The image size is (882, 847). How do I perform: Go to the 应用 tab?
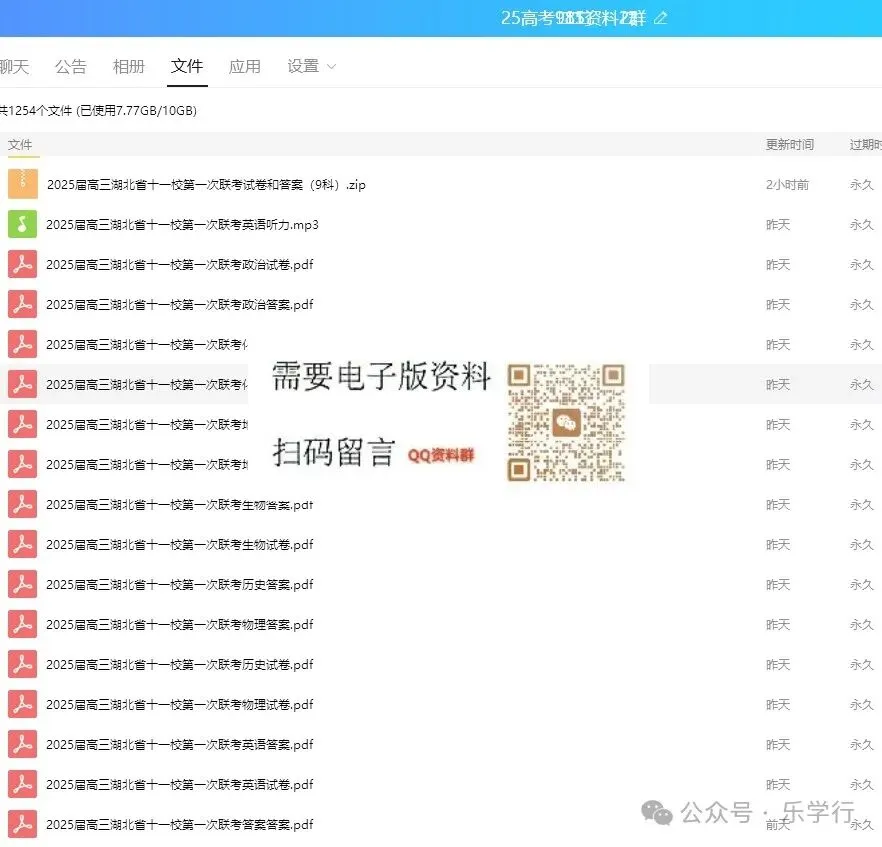pos(245,66)
